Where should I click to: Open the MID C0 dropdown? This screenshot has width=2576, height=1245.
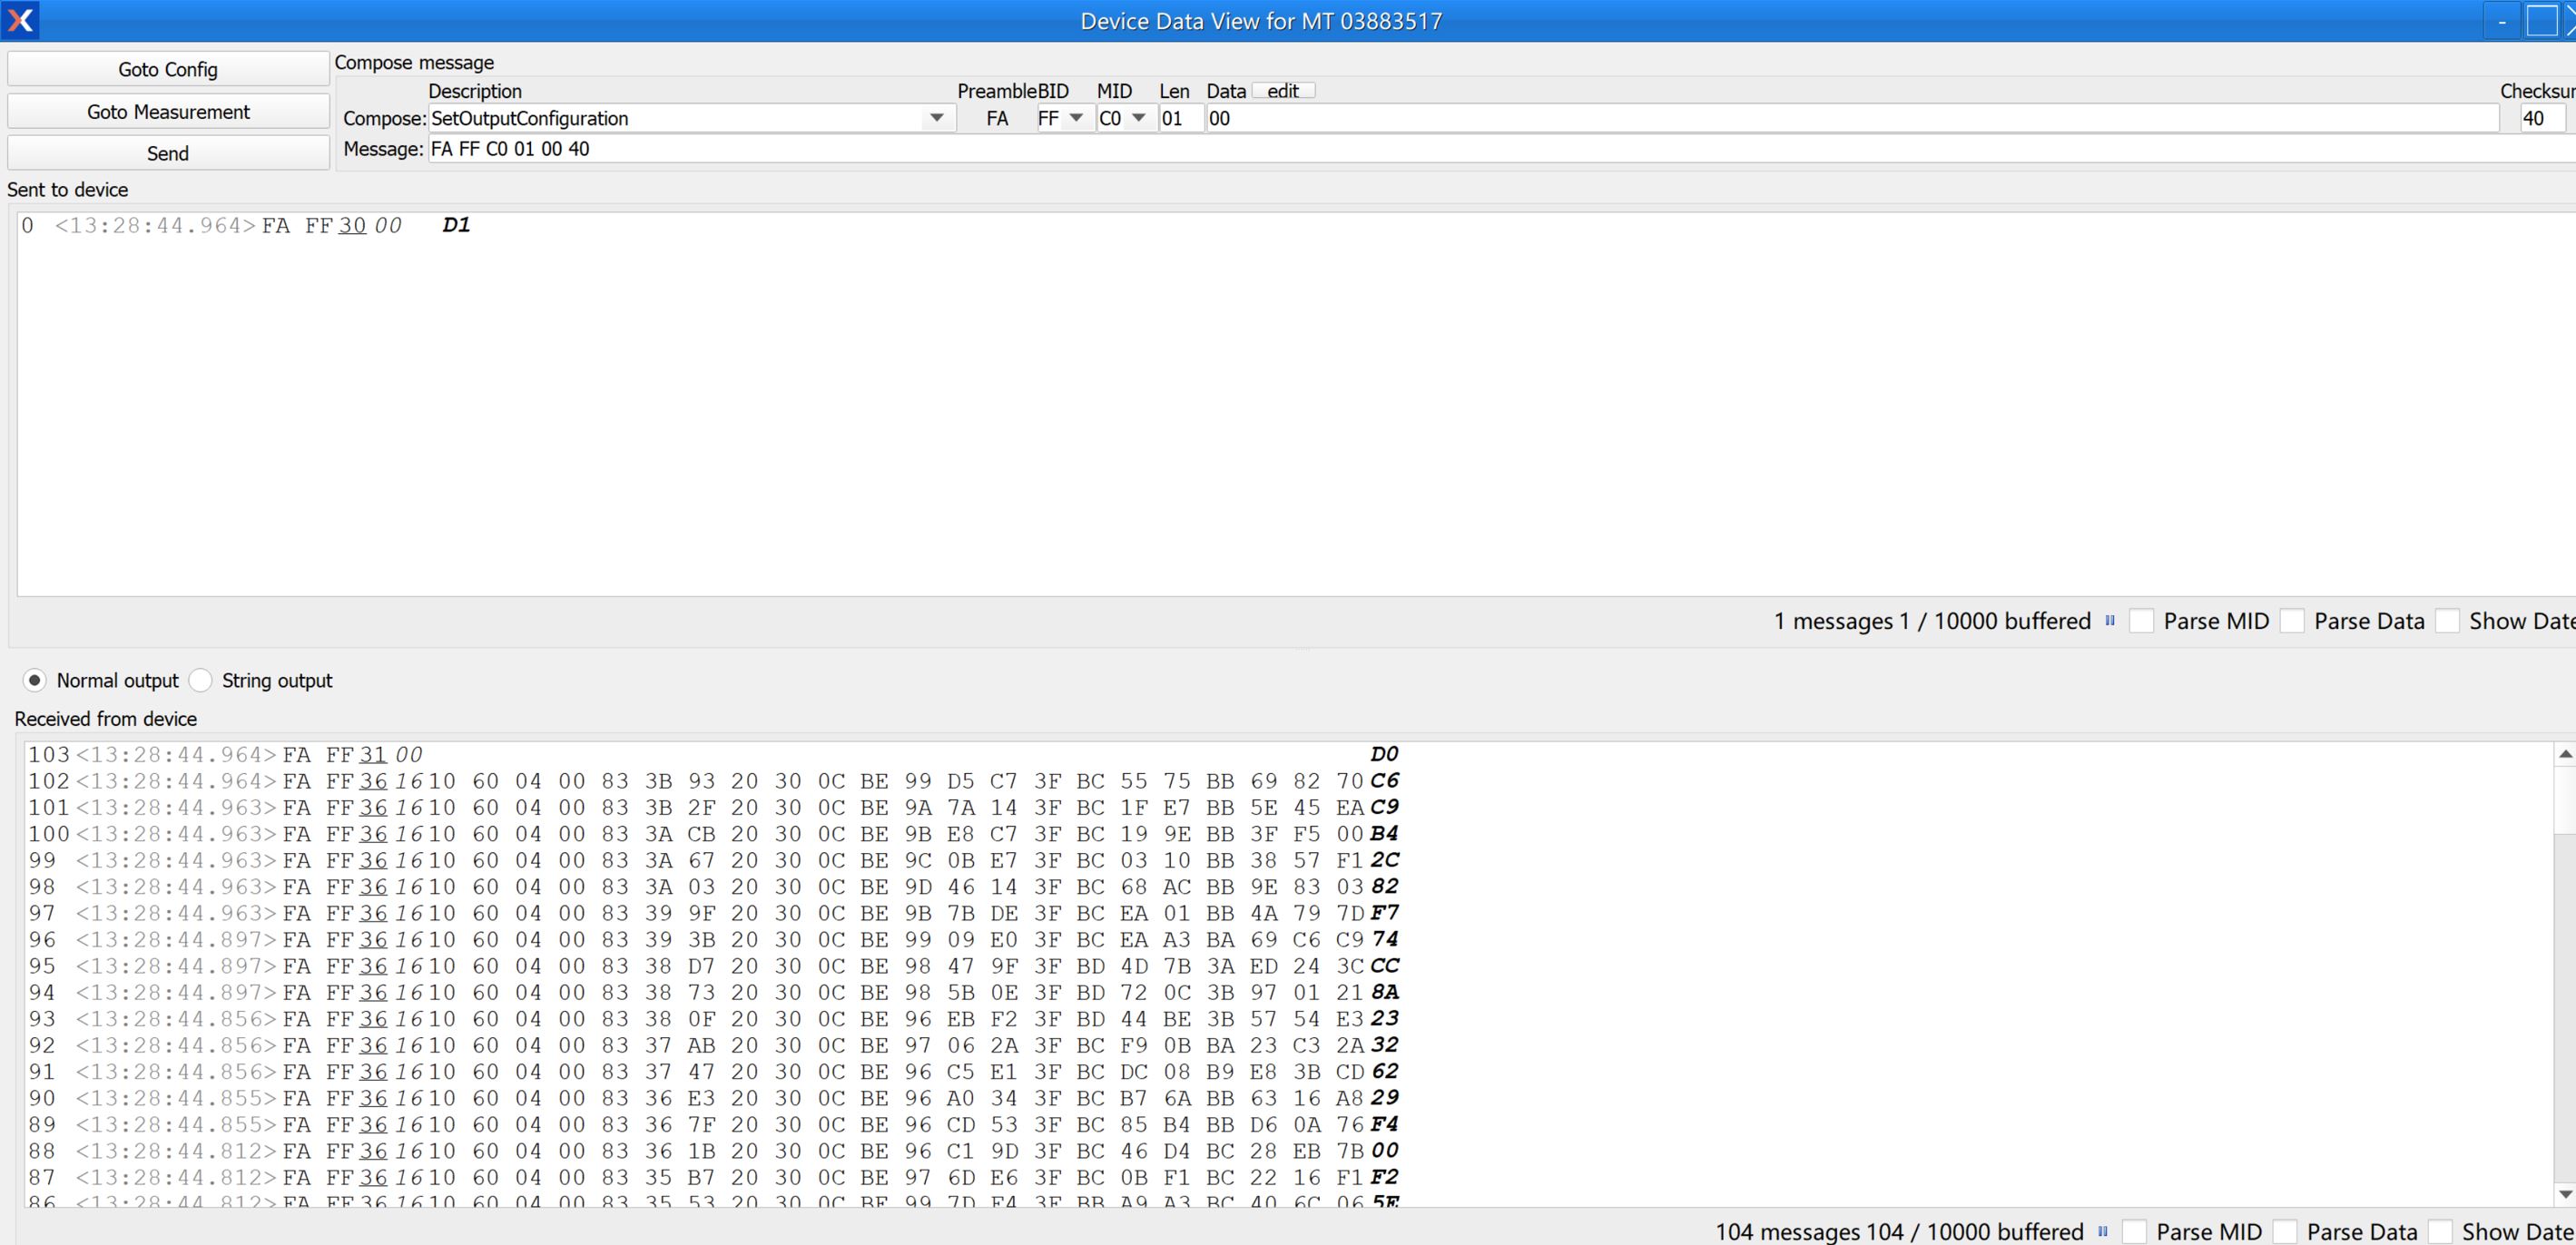tap(1138, 118)
